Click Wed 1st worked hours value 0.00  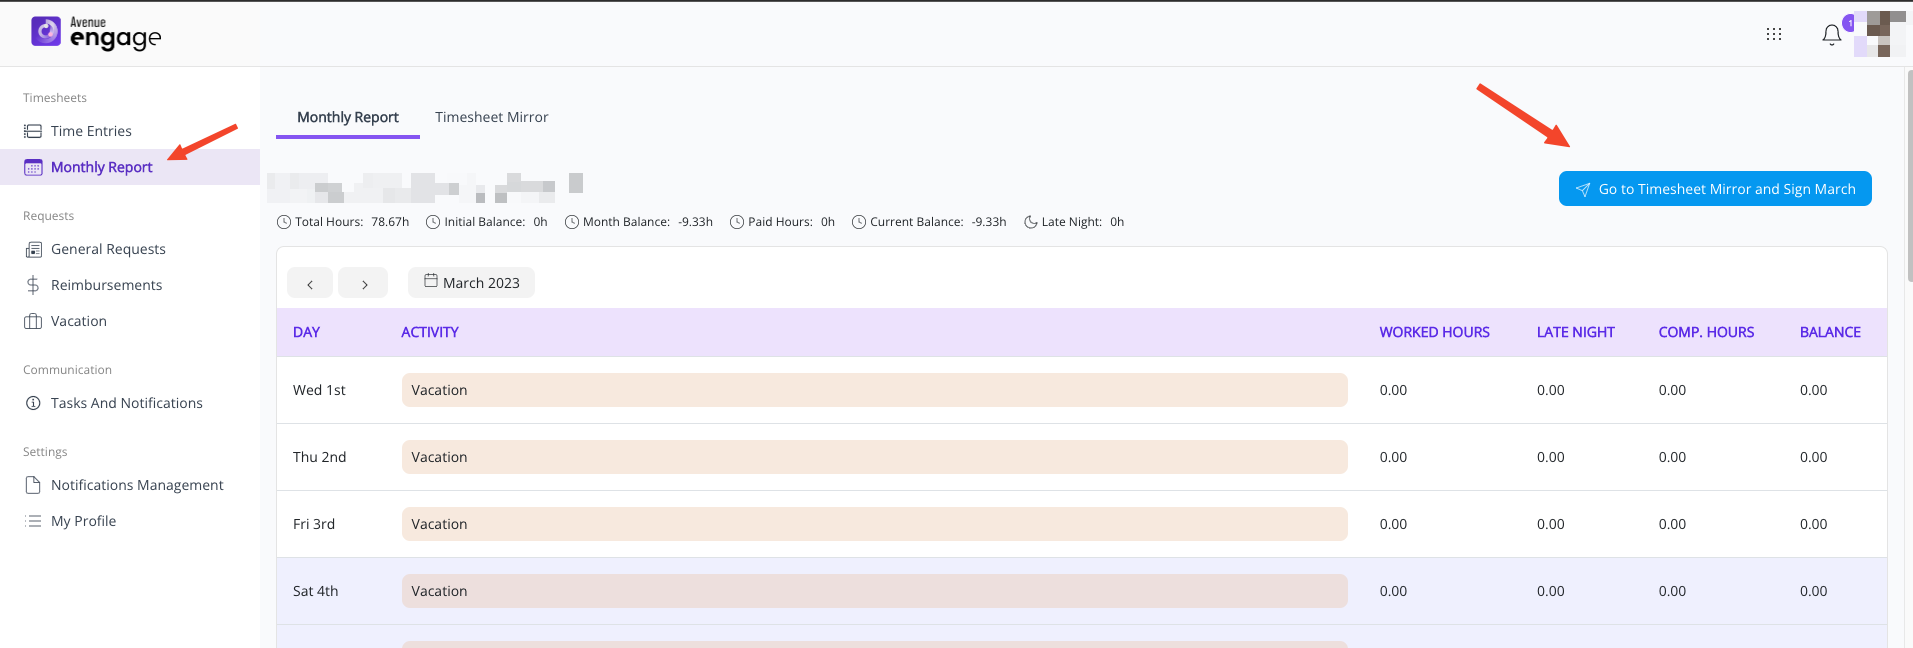pos(1393,390)
